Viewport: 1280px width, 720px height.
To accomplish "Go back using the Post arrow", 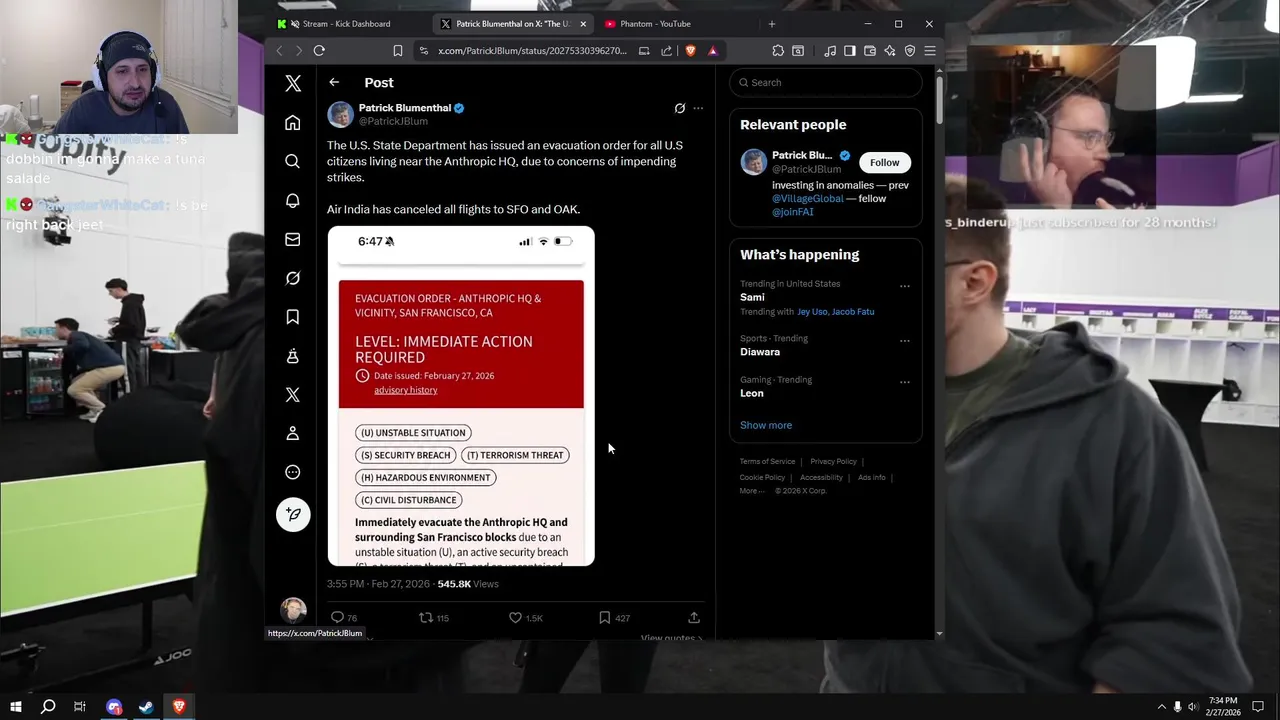I will pos(334,82).
